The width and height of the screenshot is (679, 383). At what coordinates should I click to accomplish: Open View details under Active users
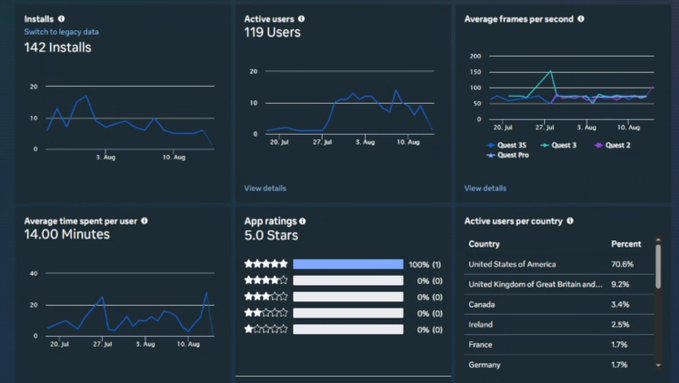click(265, 188)
